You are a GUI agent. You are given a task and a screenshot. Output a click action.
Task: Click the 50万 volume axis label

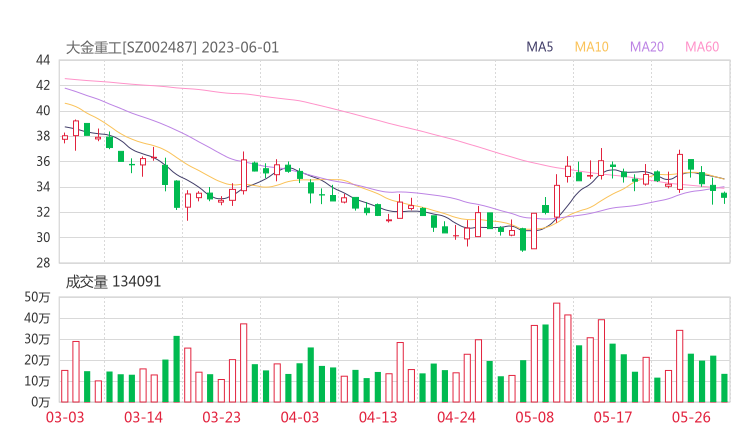(x=37, y=297)
